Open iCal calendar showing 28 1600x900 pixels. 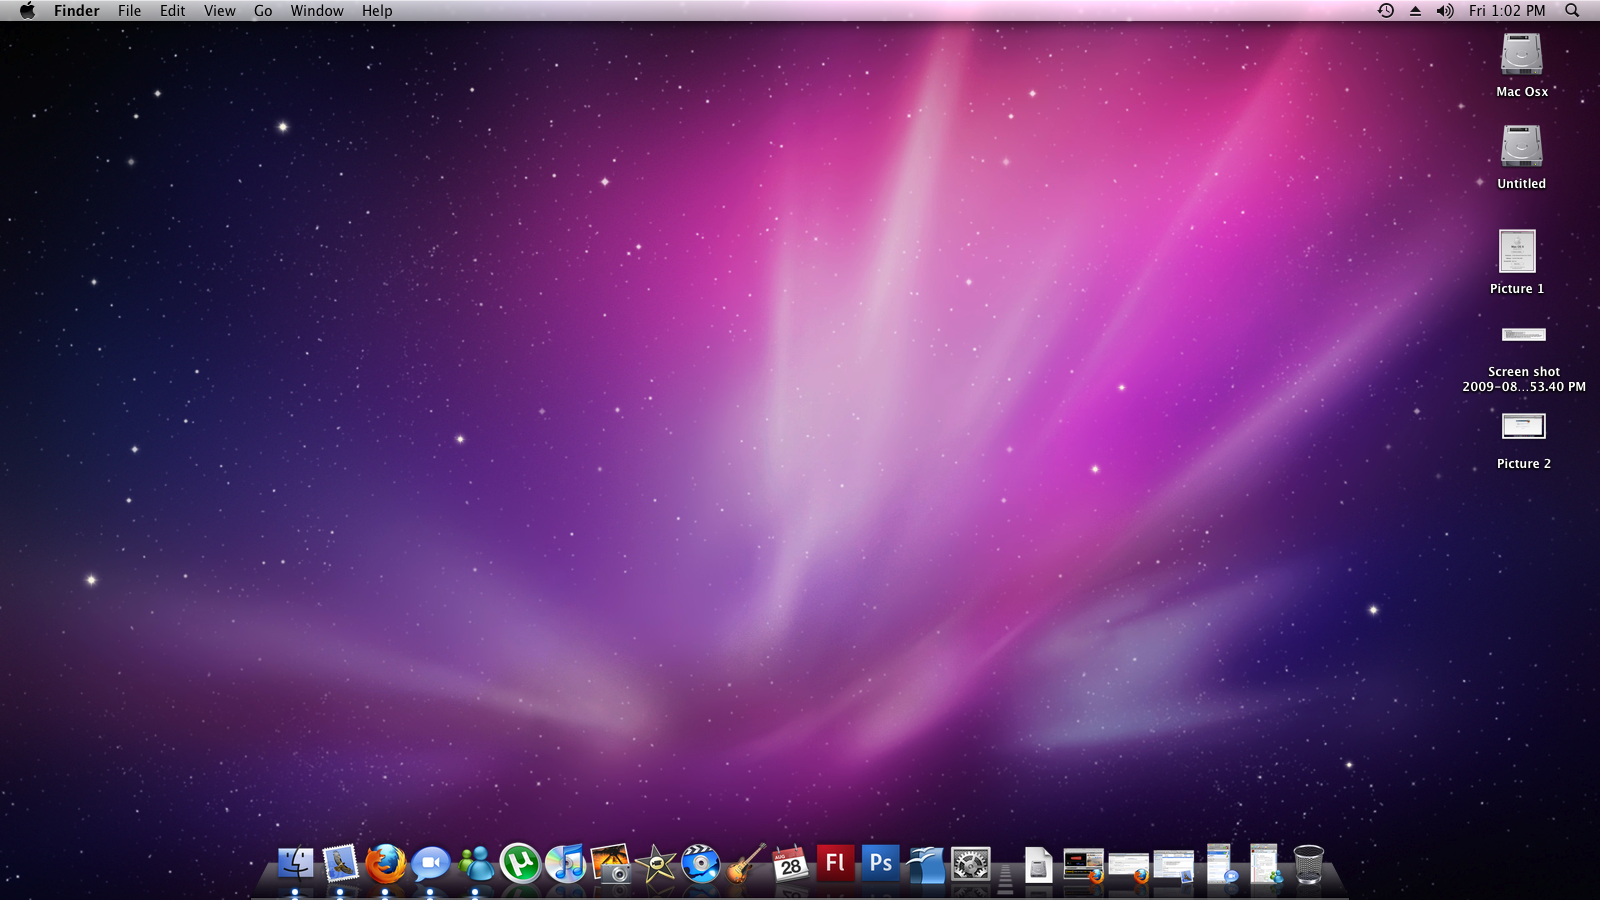point(790,864)
